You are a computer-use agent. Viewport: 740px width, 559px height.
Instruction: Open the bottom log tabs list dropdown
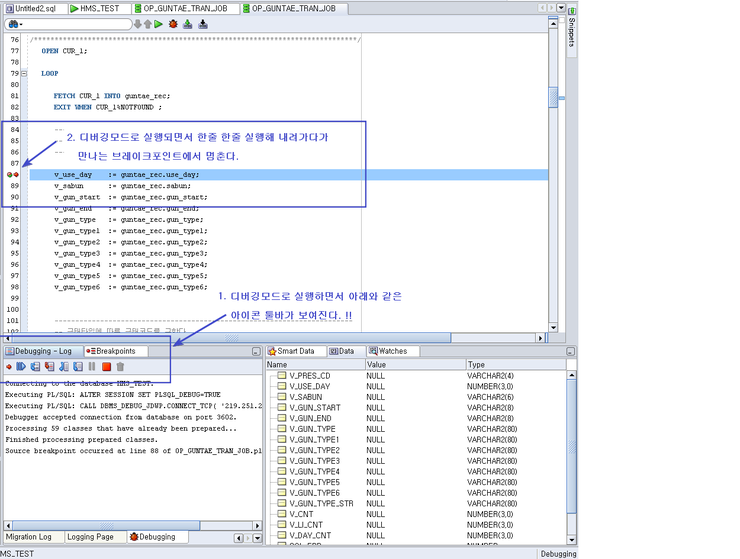tap(255, 537)
